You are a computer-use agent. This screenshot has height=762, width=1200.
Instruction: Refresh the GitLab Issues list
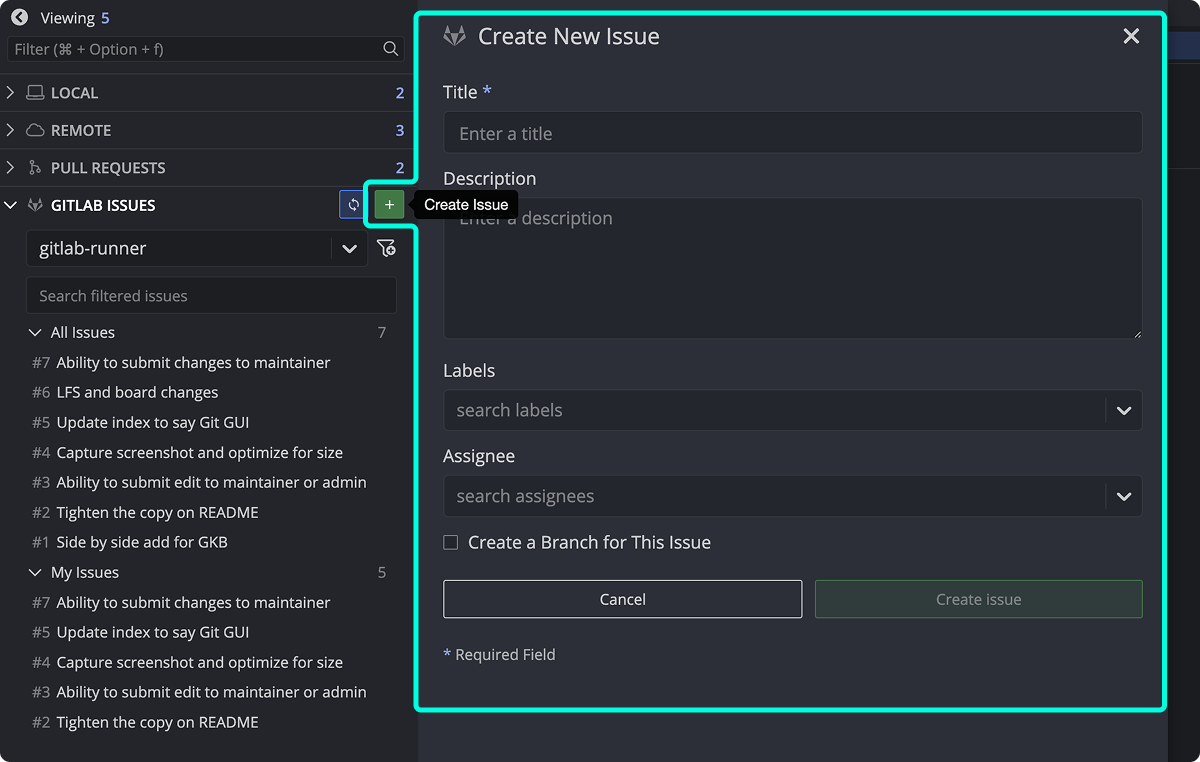352,204
